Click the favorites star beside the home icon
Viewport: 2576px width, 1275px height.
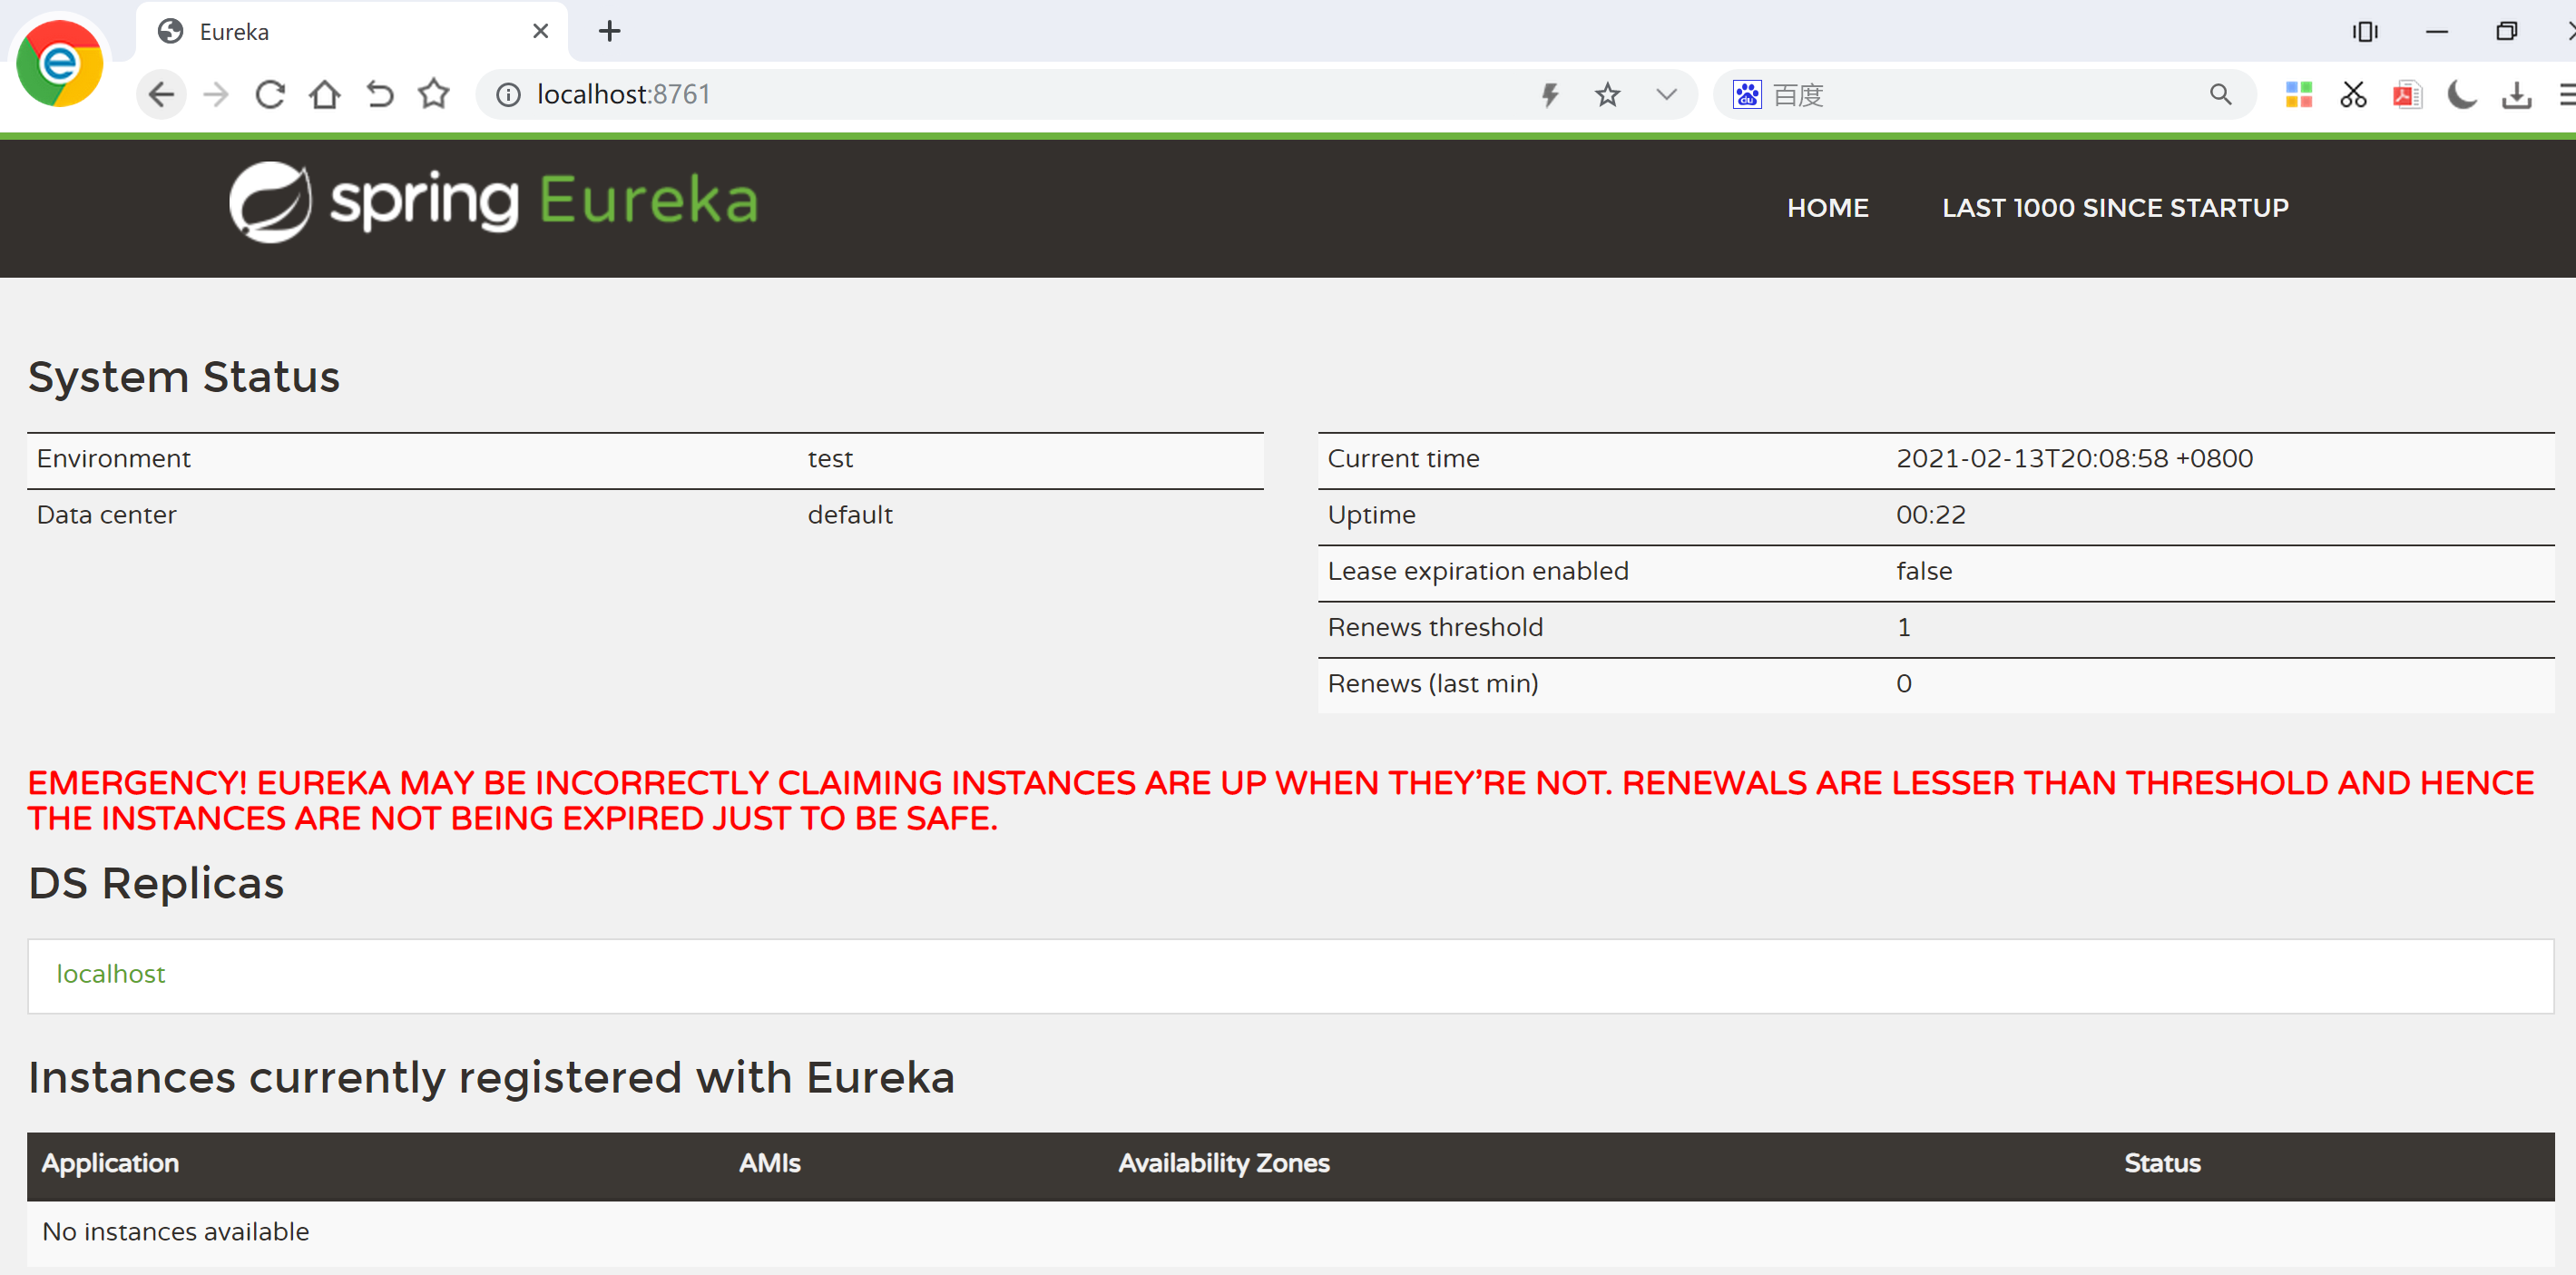[434, 94]
